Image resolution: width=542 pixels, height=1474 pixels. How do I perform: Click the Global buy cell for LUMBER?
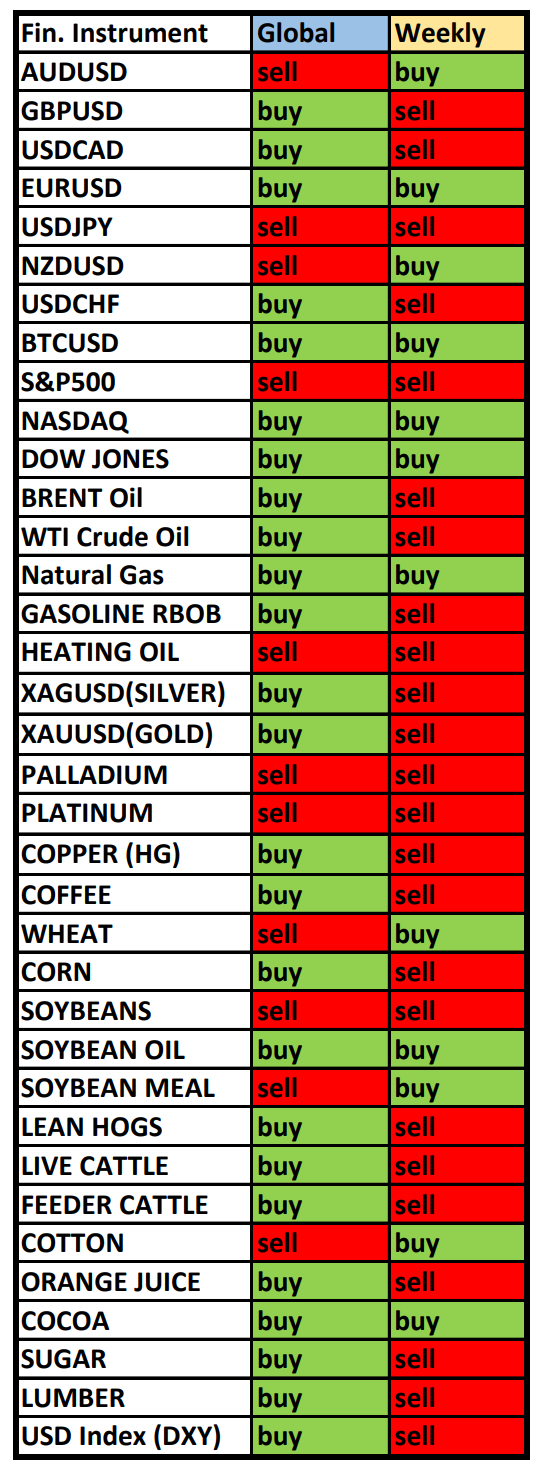click(320, 1398)
